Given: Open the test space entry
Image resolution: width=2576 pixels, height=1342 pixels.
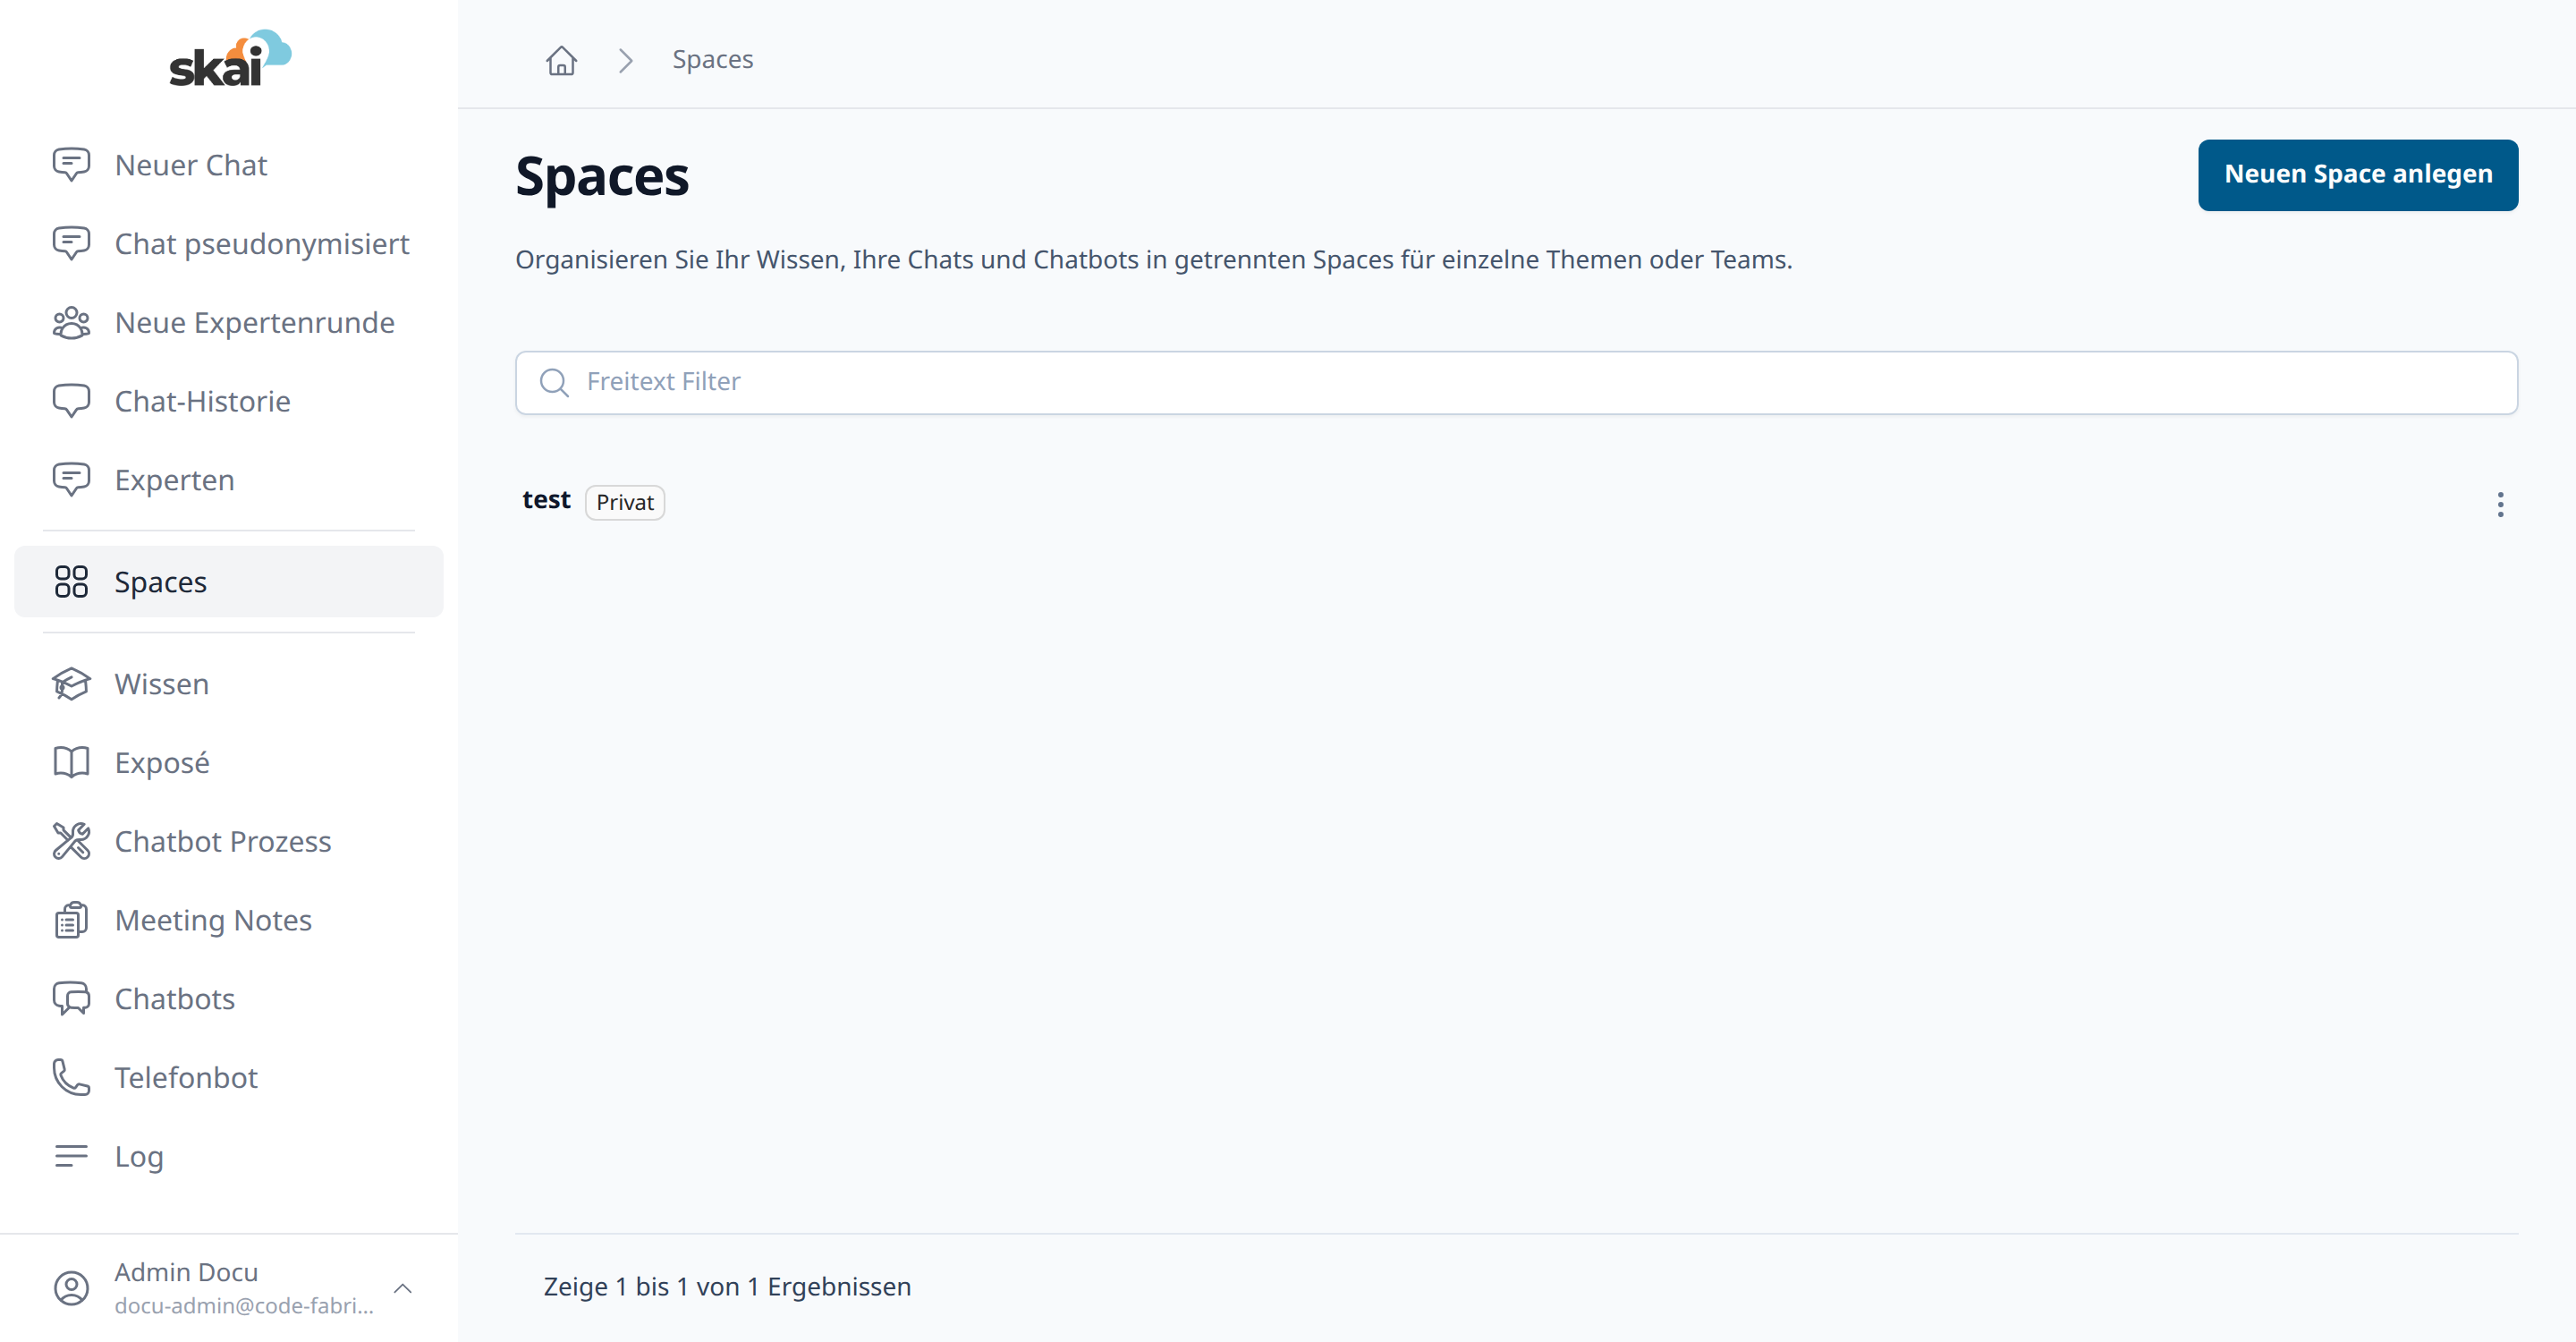Looking at the screenshot, I should pos(546,500).
